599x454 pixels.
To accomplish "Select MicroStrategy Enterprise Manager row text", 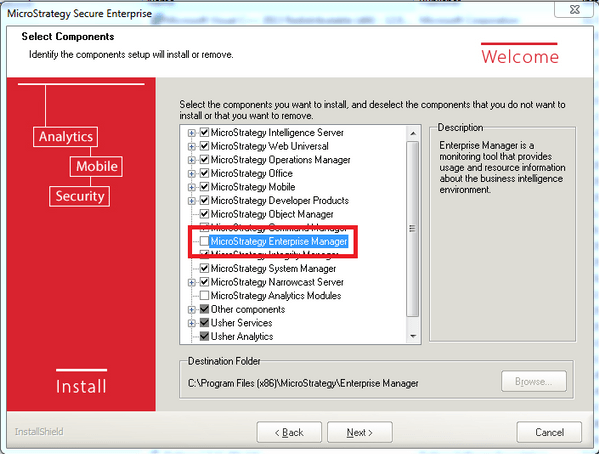I will (279, 241).
